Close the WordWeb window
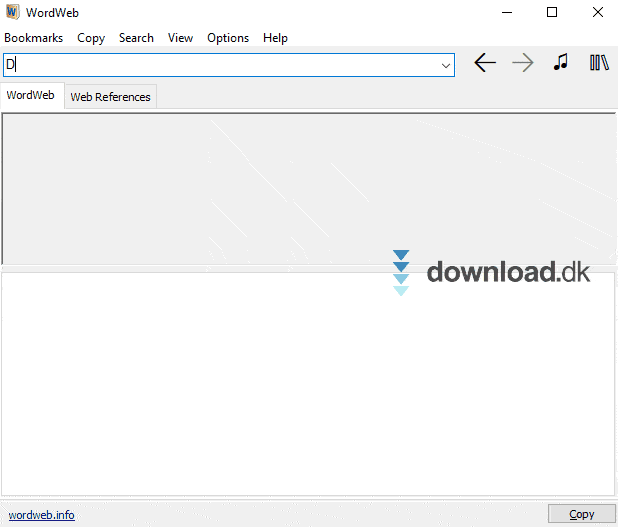Viewport: 618px width, 527px height. click(x=598, y=13)
